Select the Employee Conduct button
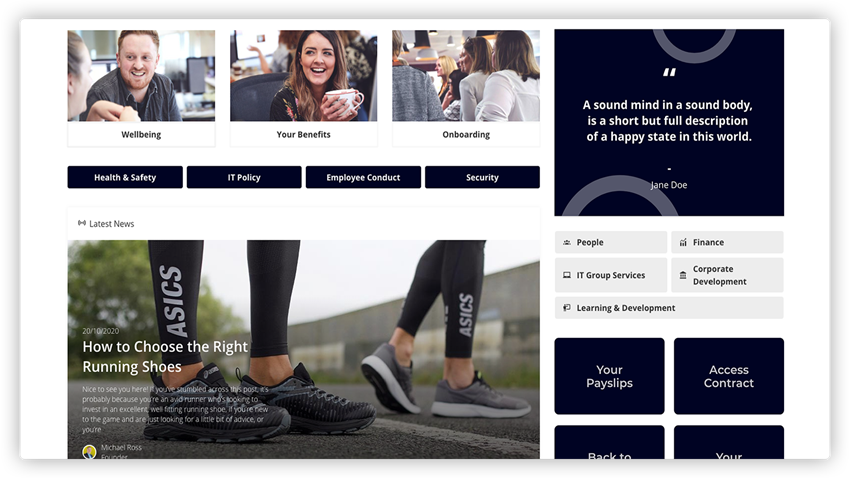850x478 pixels. pos(363,178)
